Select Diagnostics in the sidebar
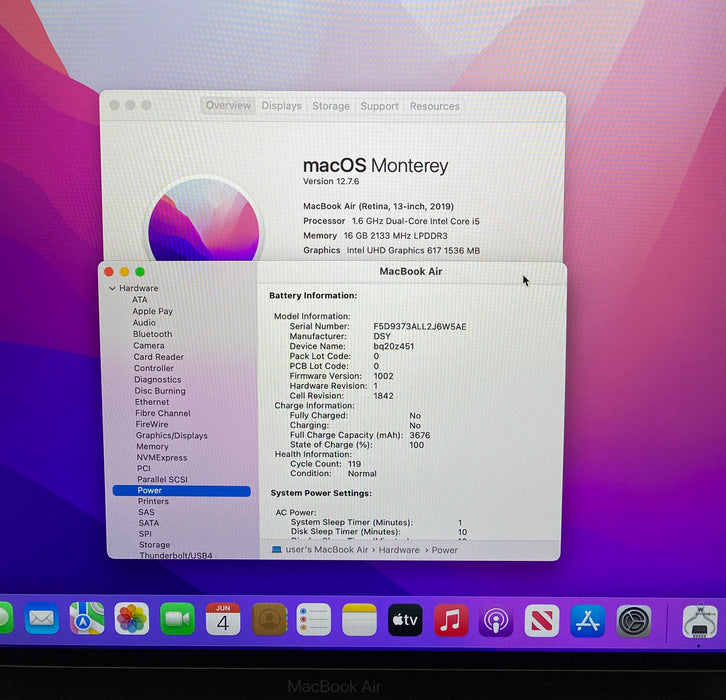The image size is (726, 700). click(158, 380)
